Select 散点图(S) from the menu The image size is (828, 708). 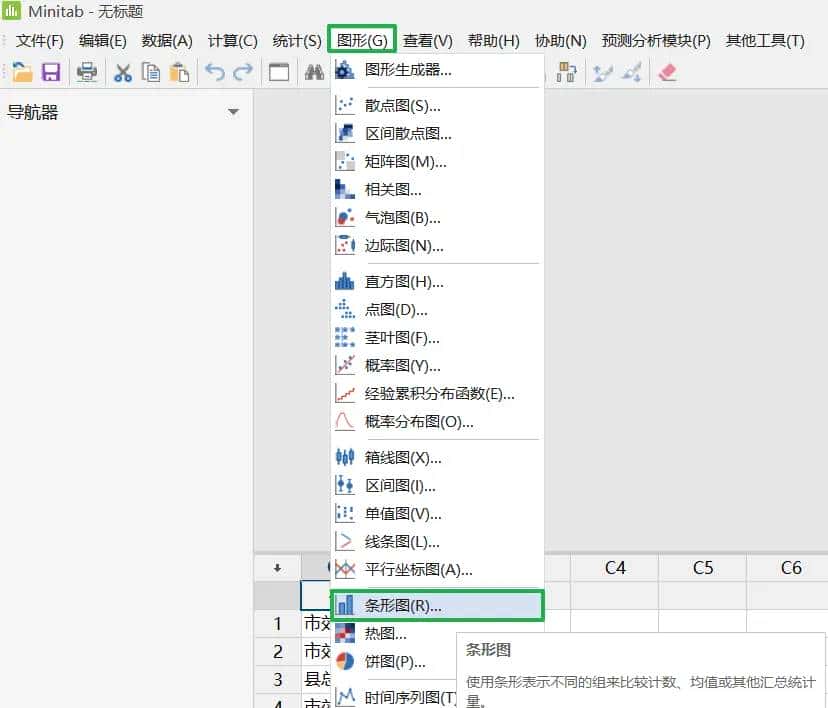pos(398,105)
